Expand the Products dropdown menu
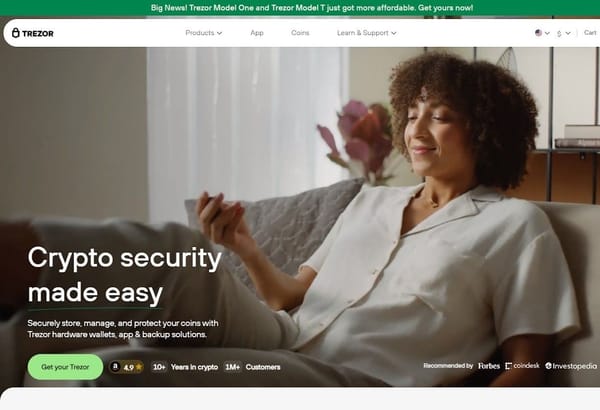Viewport: 600px width, 410px height. [x=204, y=33]
